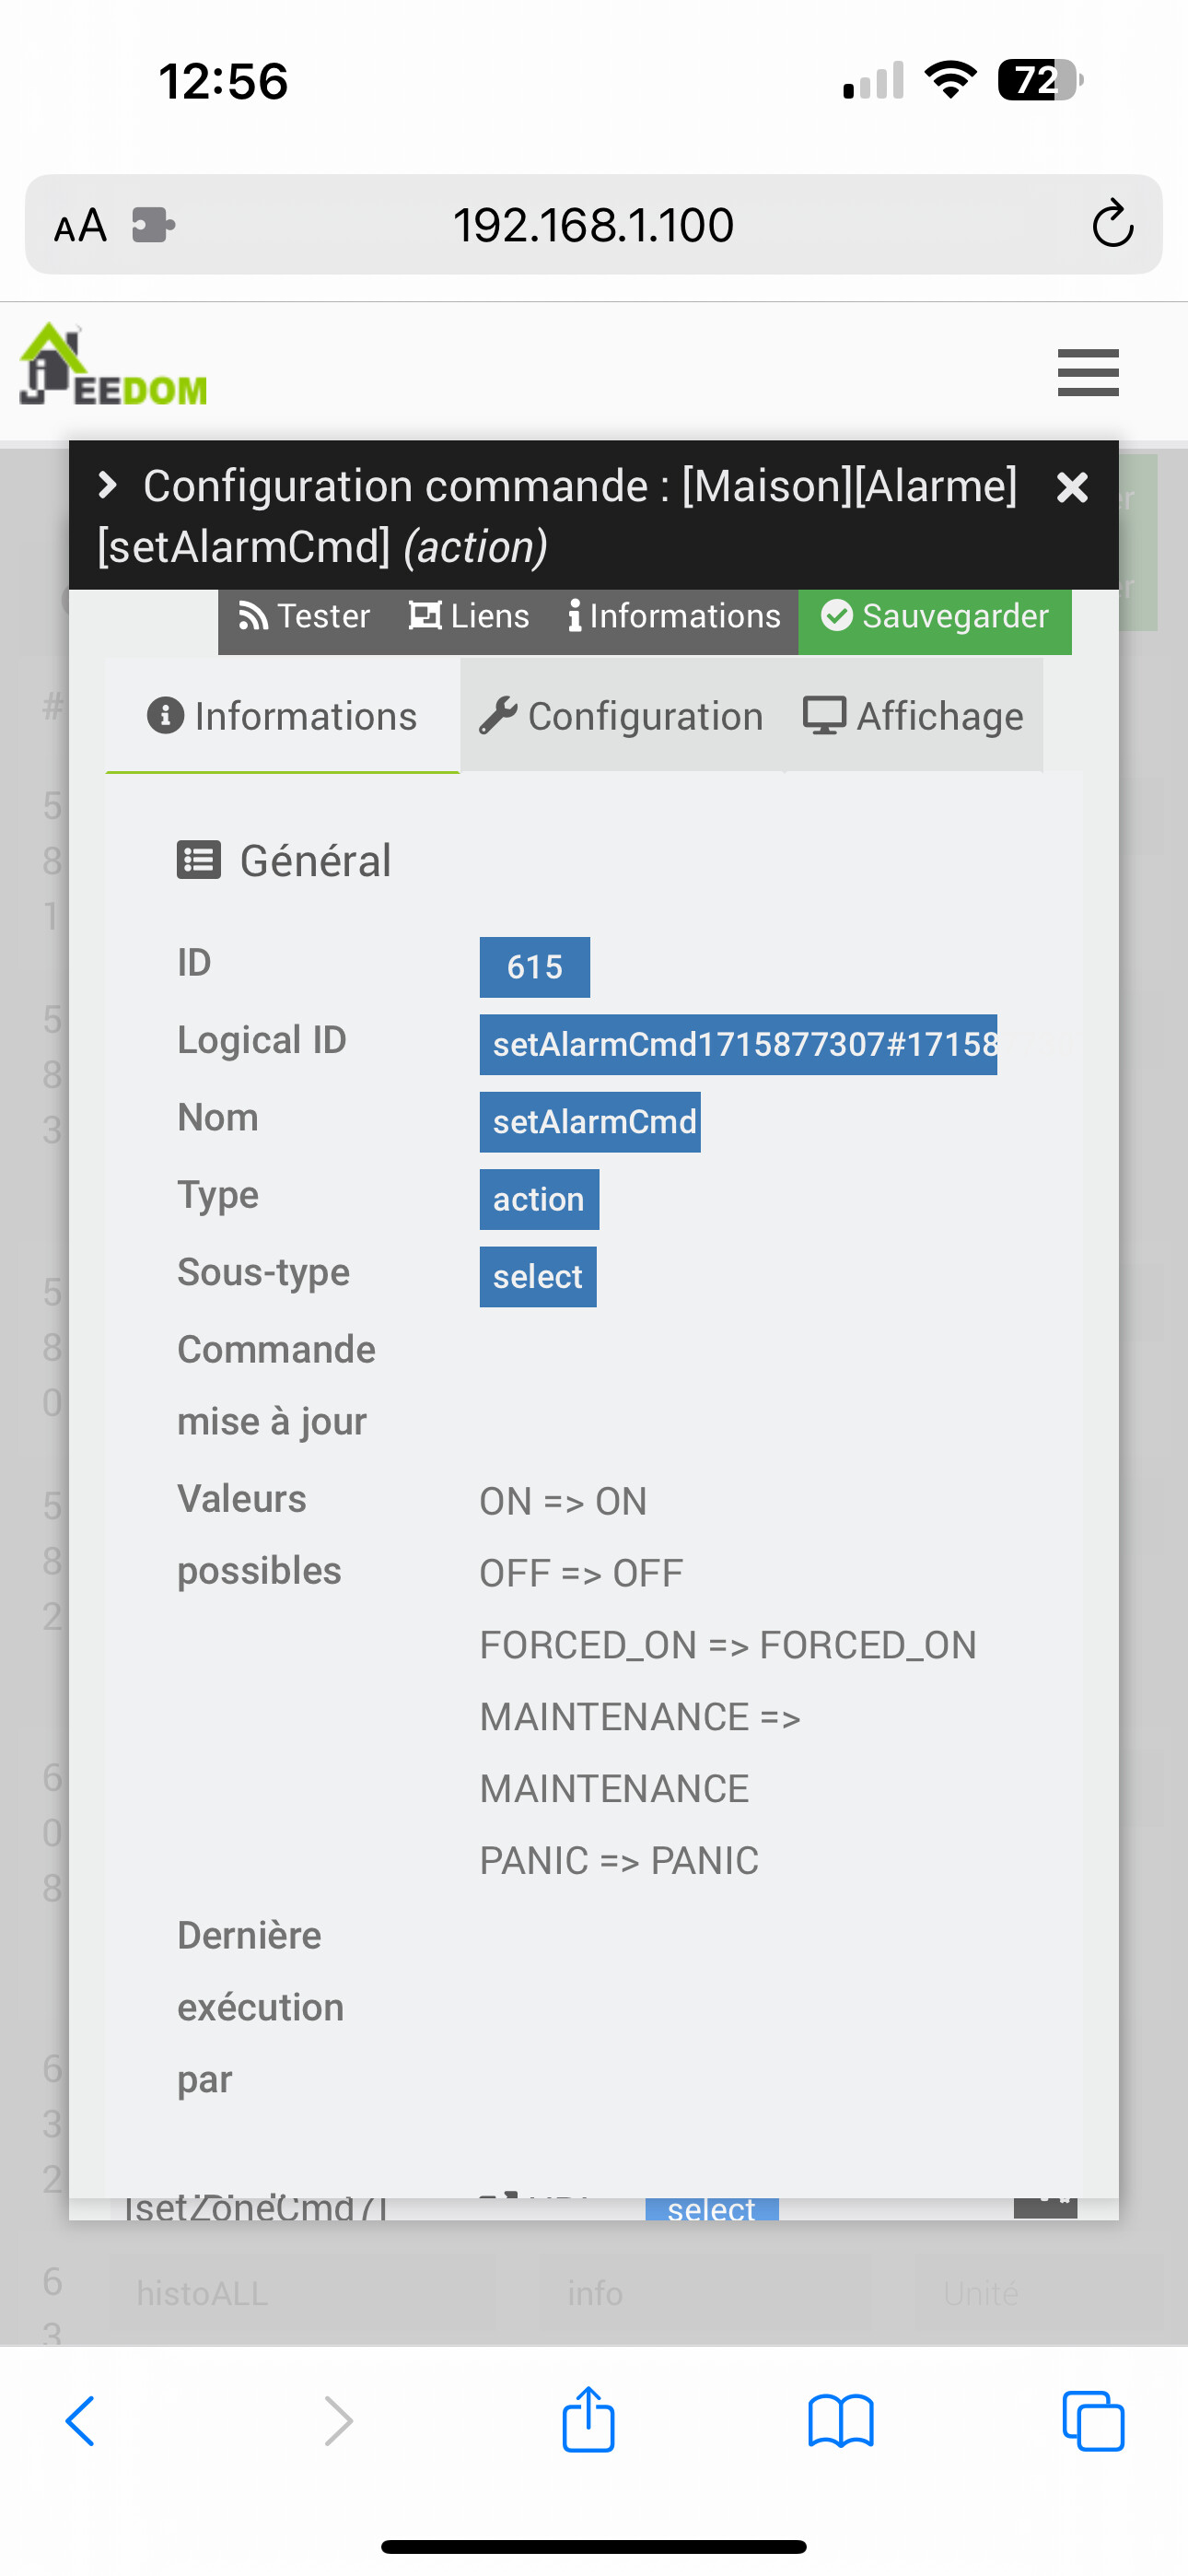Tap the 192.168.1.100 address field
This screenshot has width=1188, height=2576.
pos(594,225)
